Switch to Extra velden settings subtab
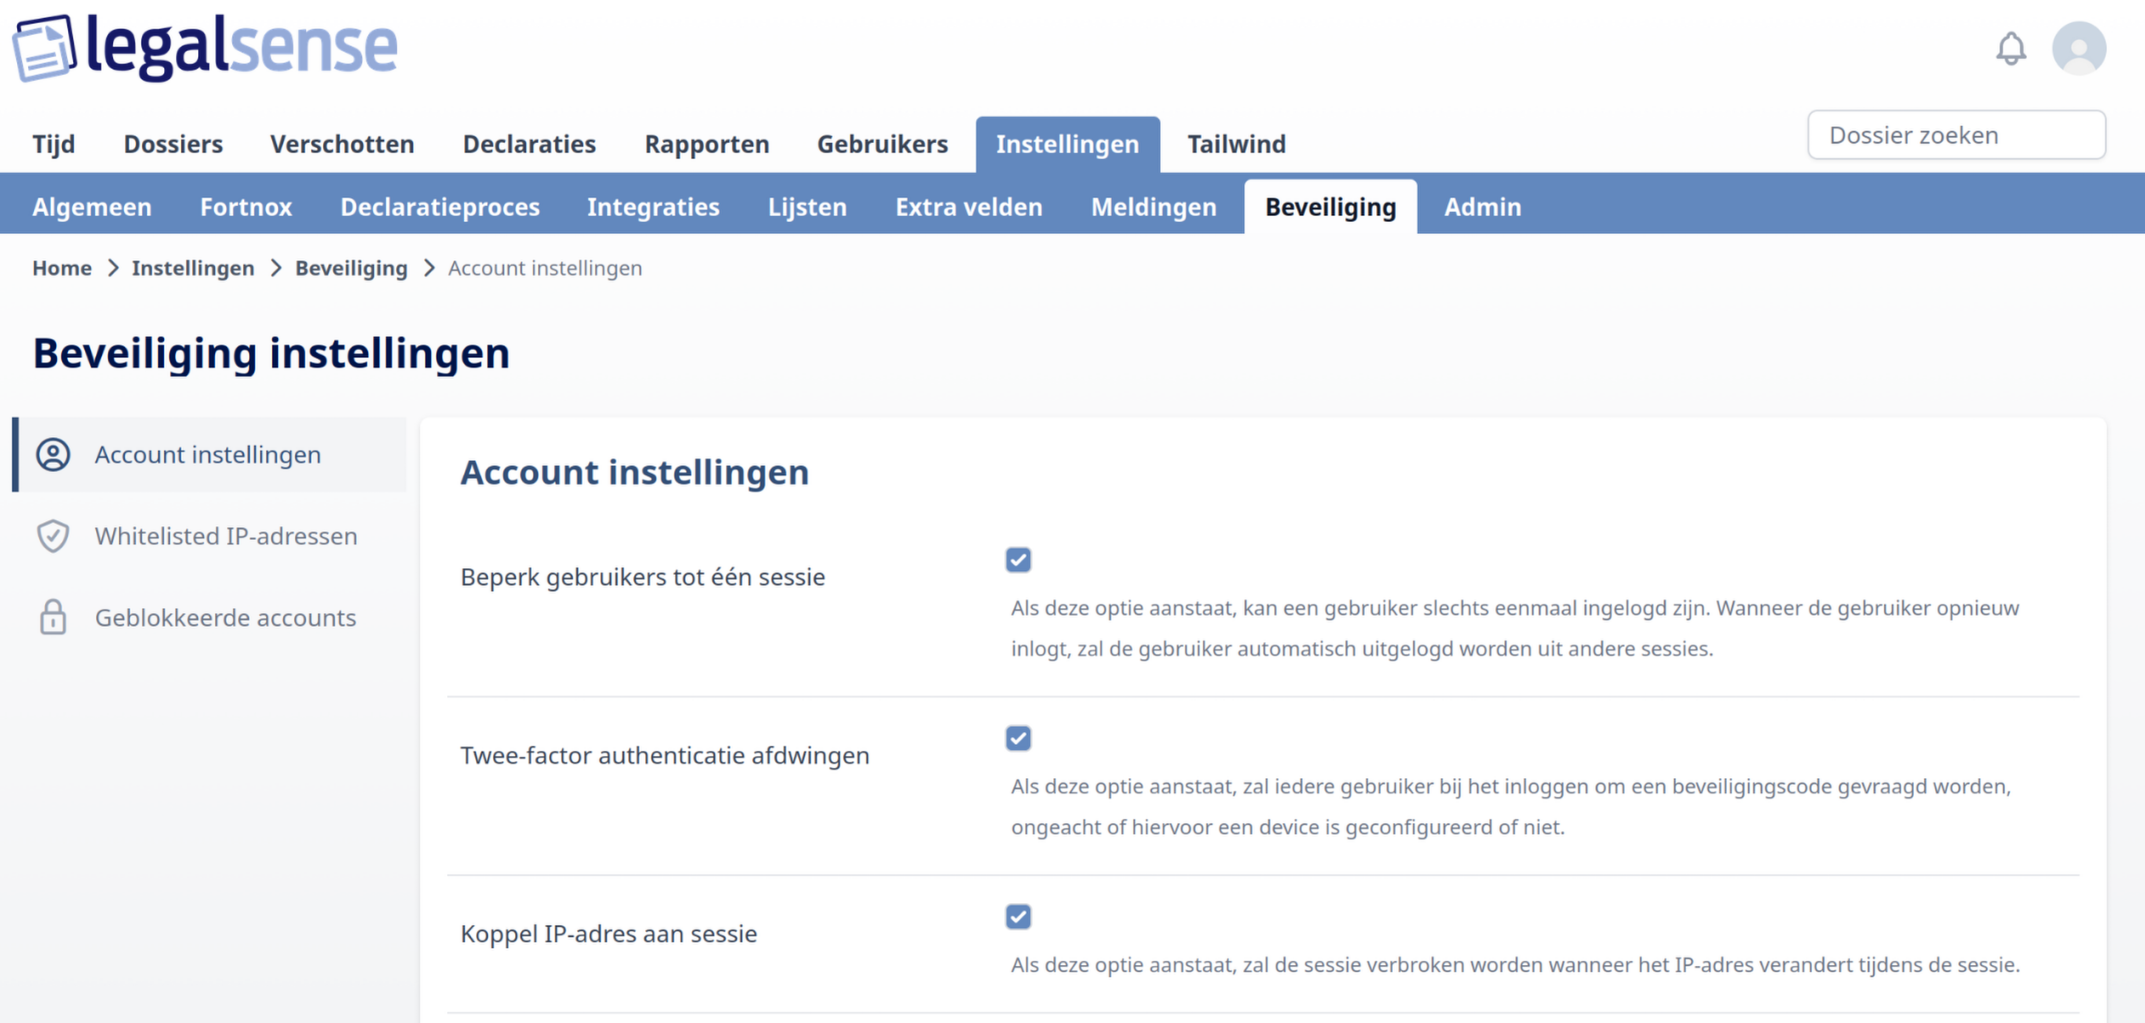 969,207
